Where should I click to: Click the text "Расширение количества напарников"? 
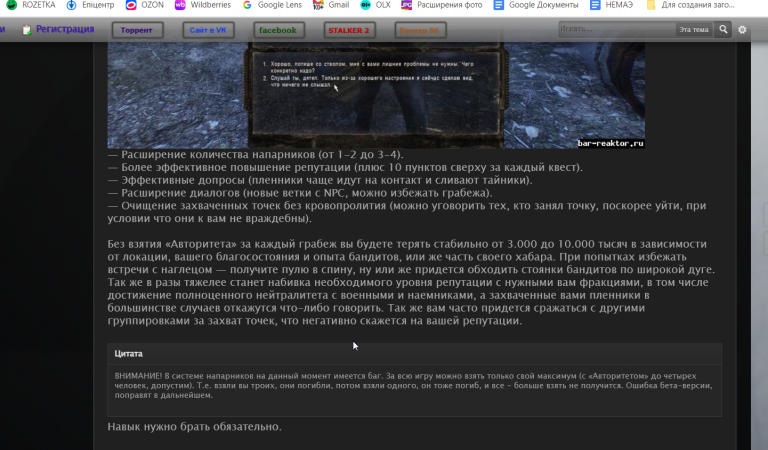[x=218, y=154]
